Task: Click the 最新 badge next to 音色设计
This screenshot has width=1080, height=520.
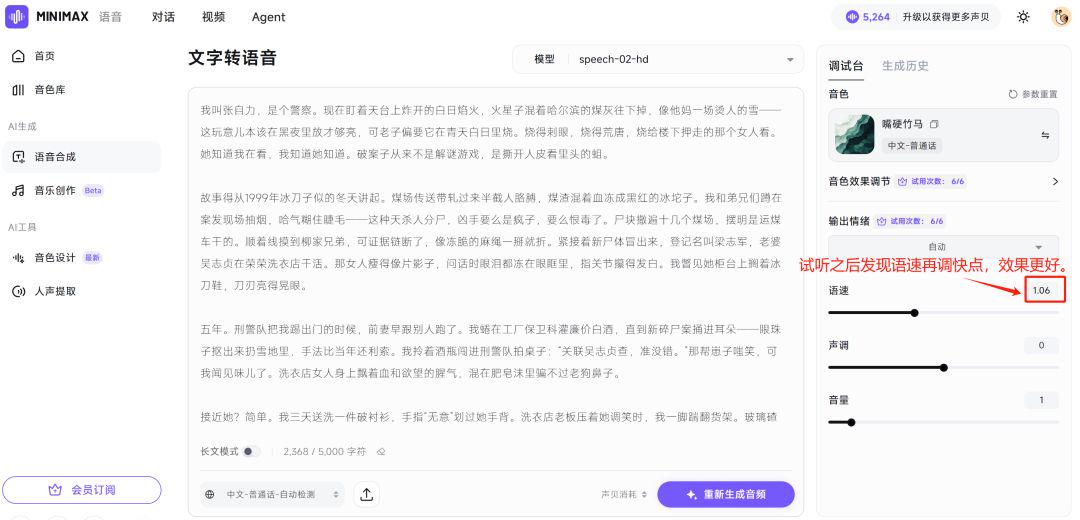Action: 92,258
